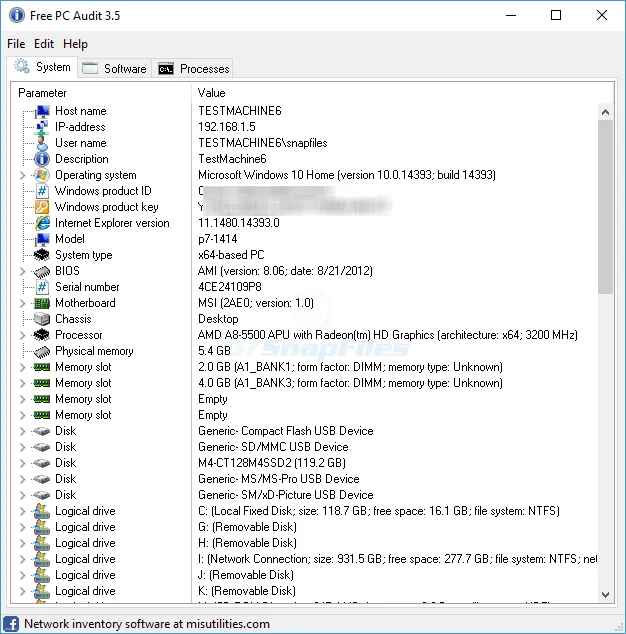Minimize the Free PC Audit window
The height and width of the screenshot is (634, 626).
(511, 15)
